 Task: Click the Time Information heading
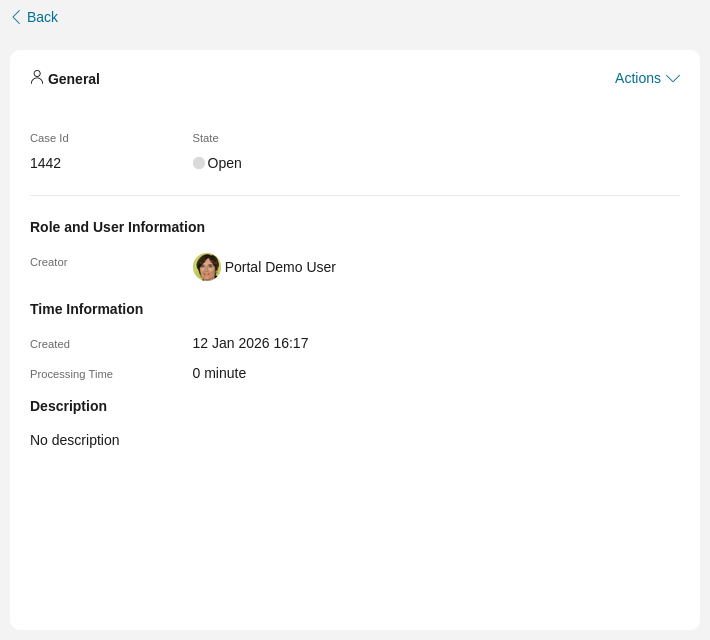coord(86,309)
